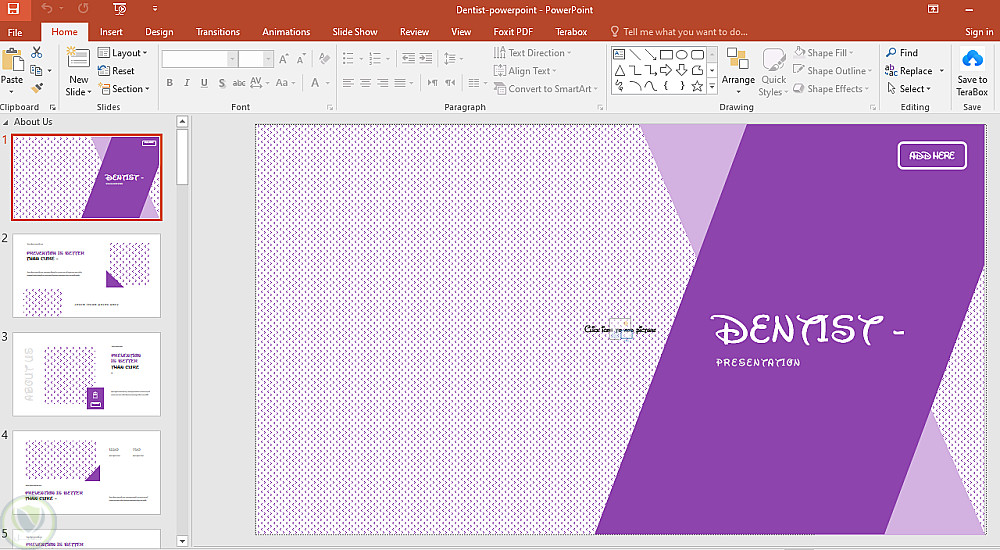Select the Format Painter brush

tap(37, 89)
